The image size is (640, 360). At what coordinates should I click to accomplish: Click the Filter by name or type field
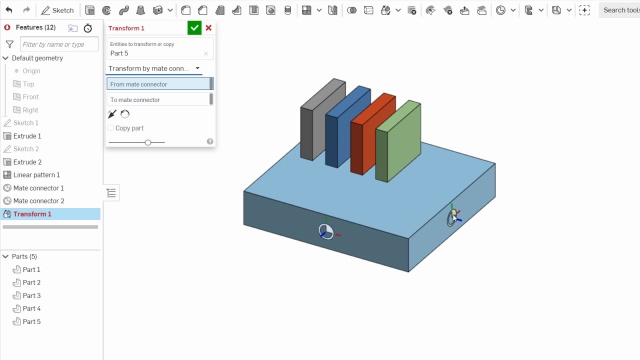(x=59, y=44)
